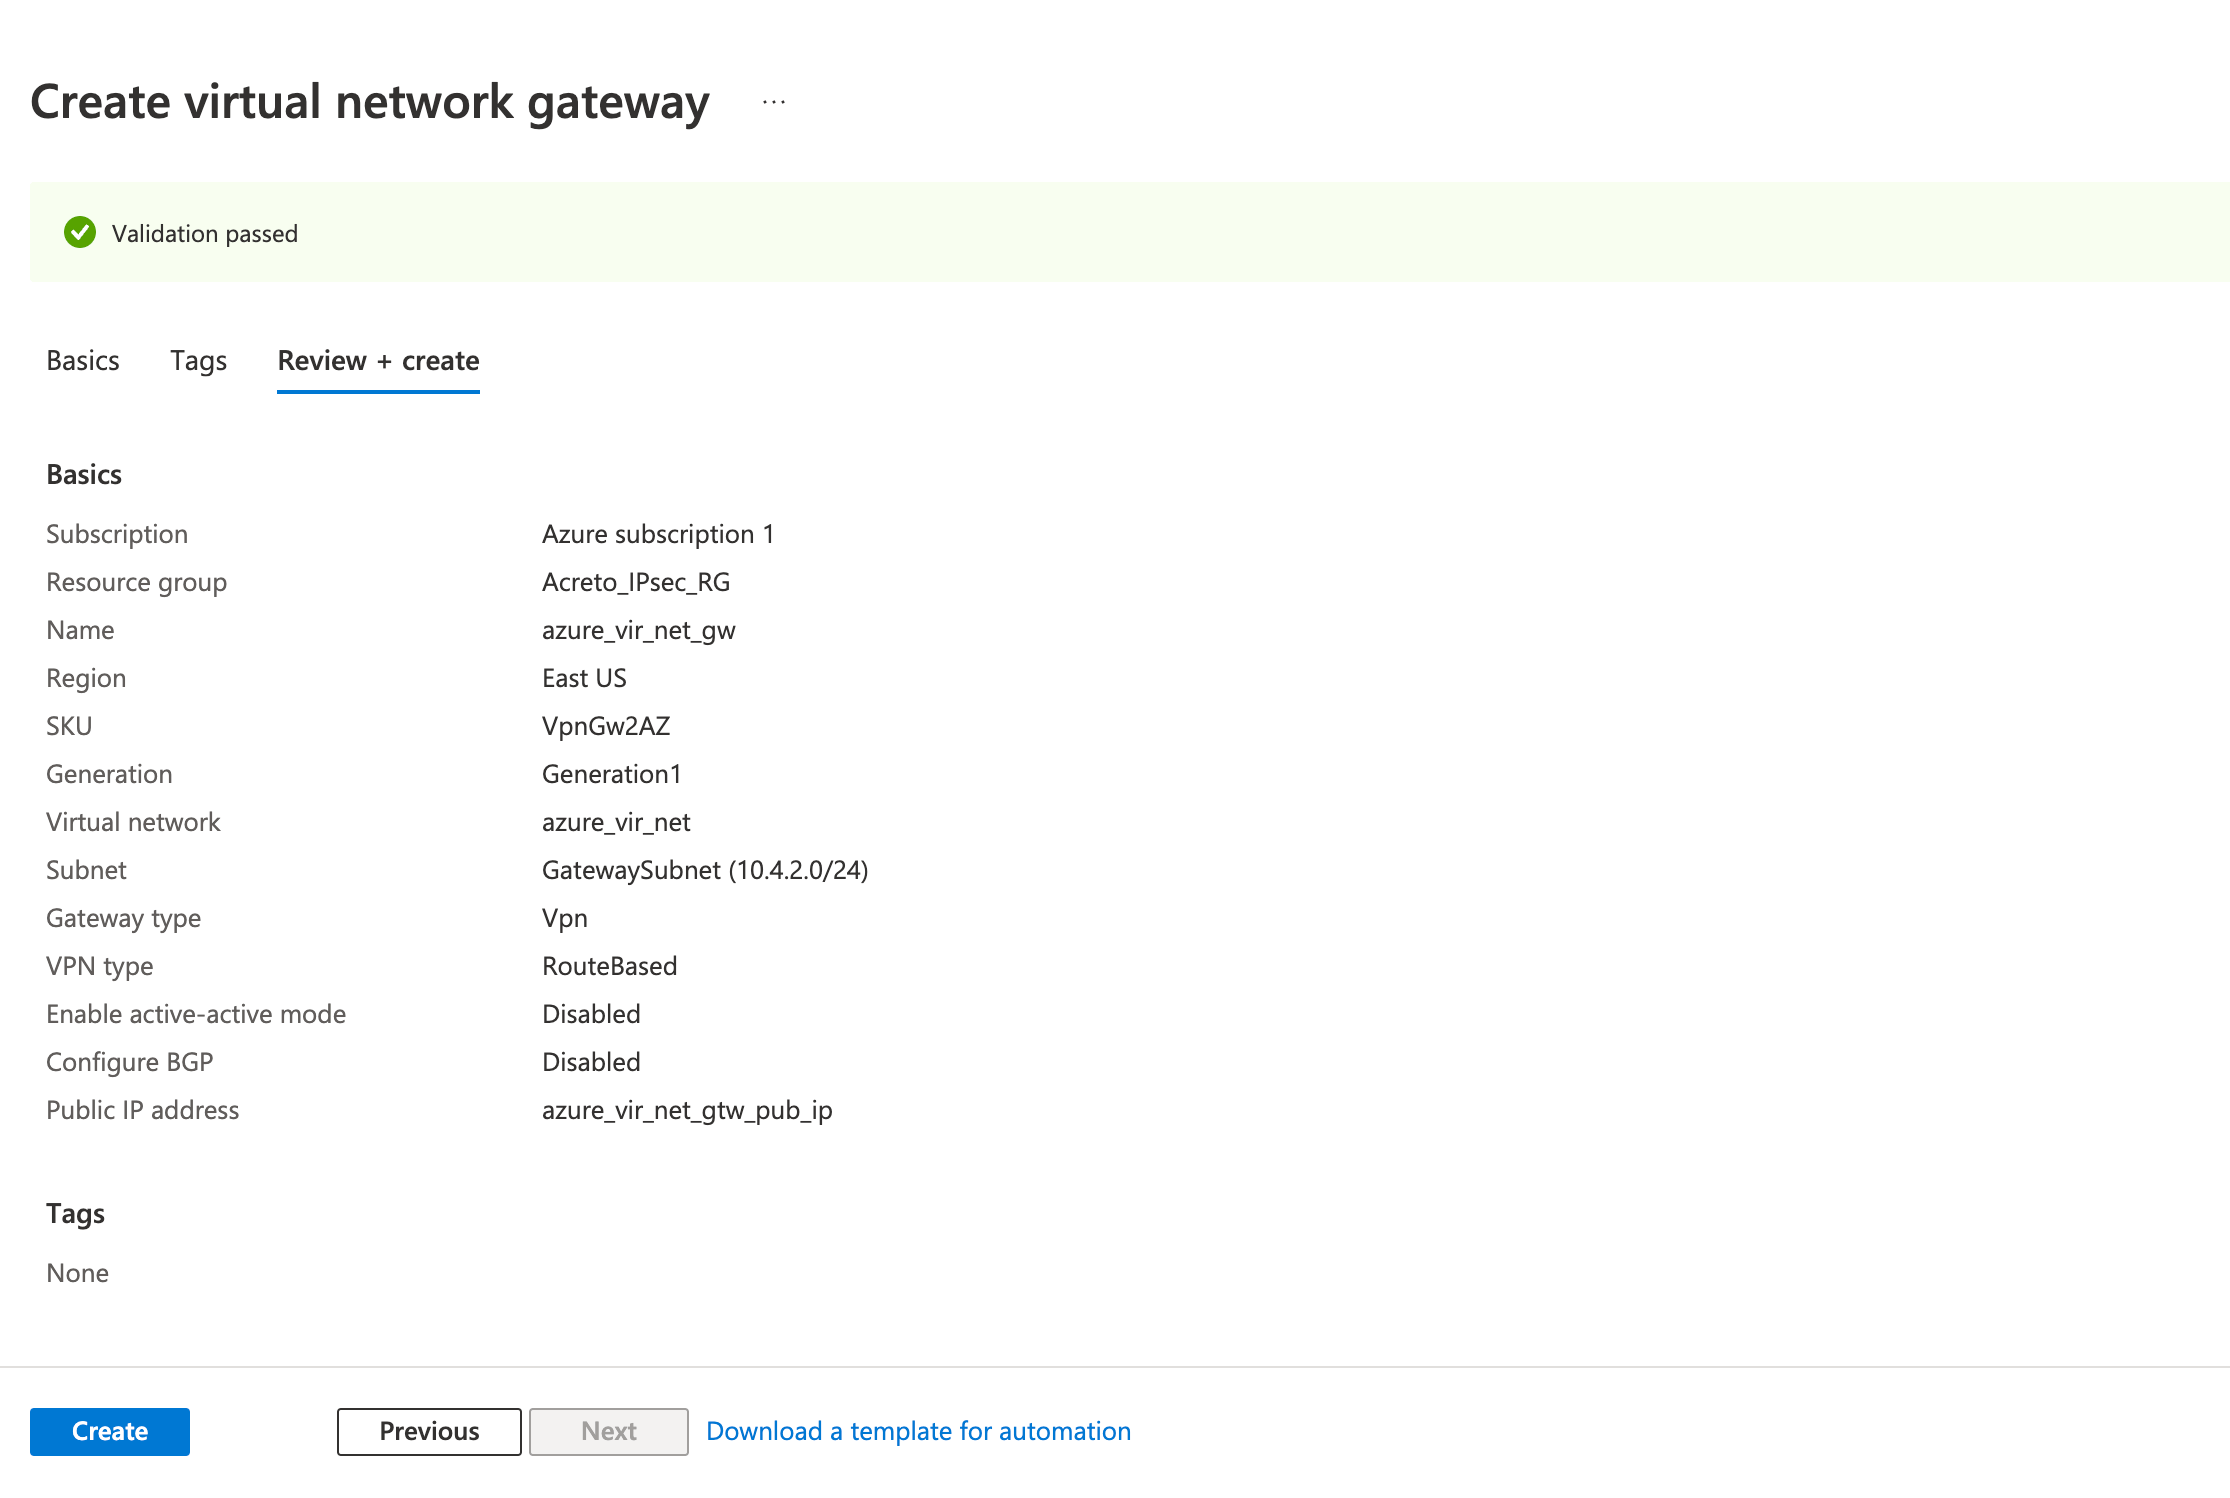Click the blue Create button
The height and width of the screenshot is (1498, 2230).
point(110,1431)
